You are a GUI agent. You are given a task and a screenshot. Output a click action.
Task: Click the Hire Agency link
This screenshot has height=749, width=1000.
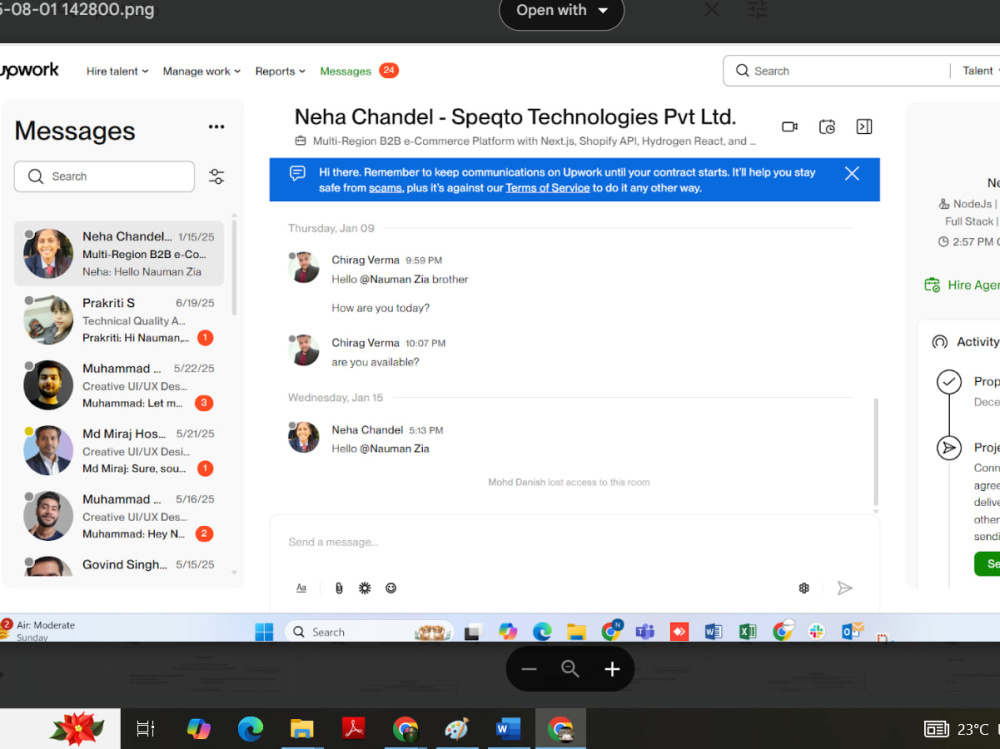coord(962,285)
